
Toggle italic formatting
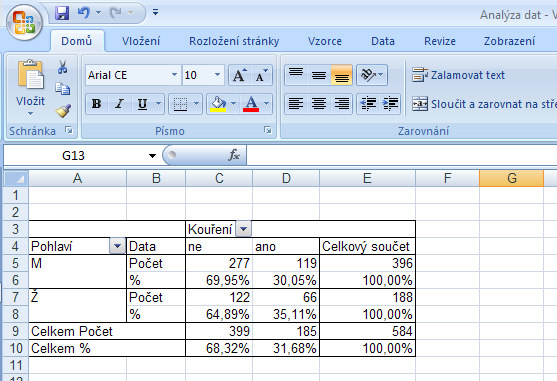pyautogui.click(x=119, y=104)
